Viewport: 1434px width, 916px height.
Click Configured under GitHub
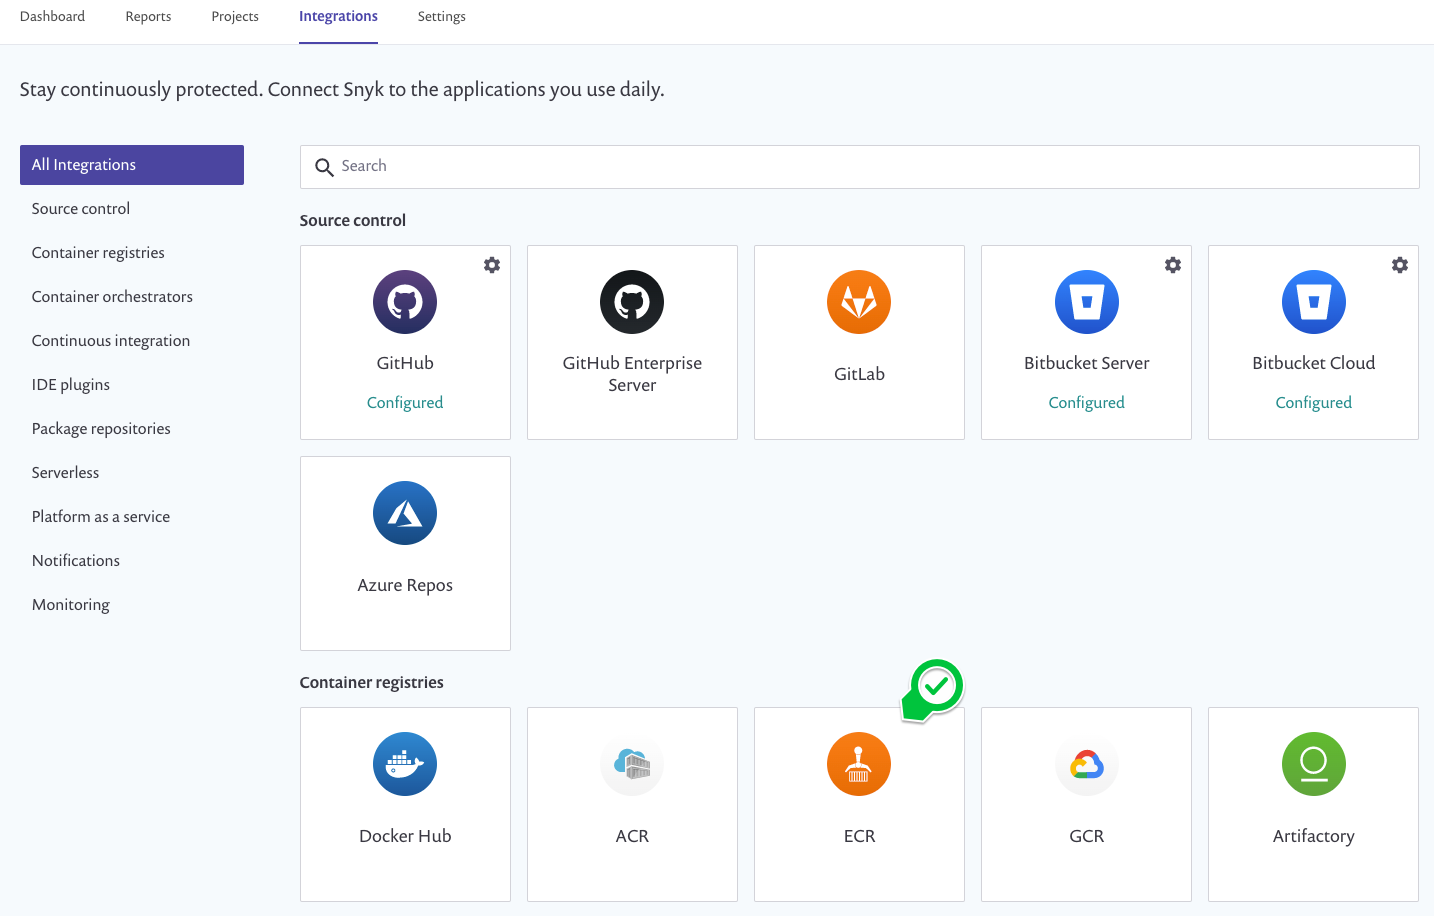(x=405, y=402)
